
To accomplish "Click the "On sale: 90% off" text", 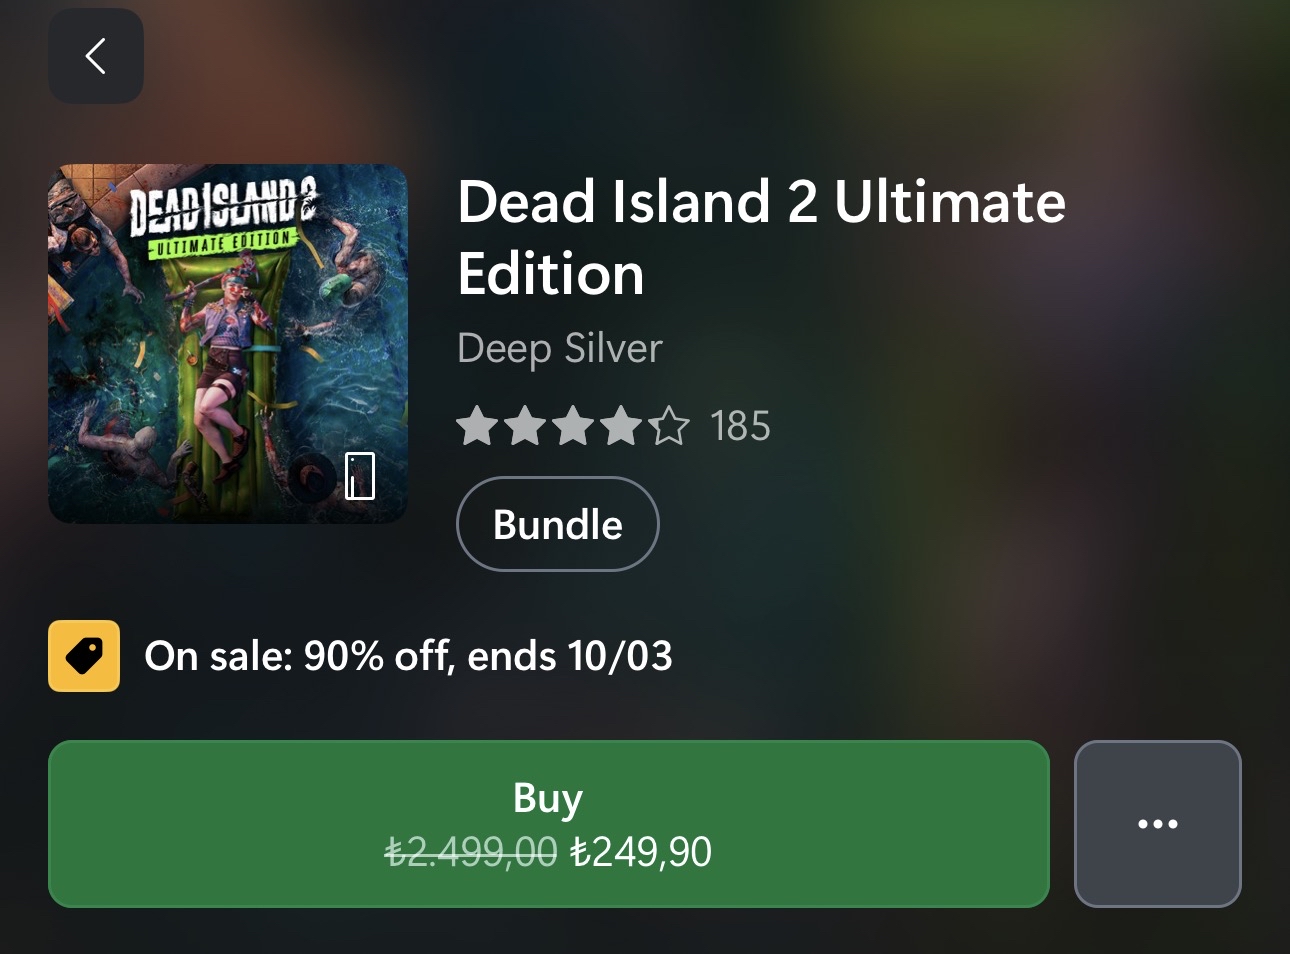I will pos(408,656).
